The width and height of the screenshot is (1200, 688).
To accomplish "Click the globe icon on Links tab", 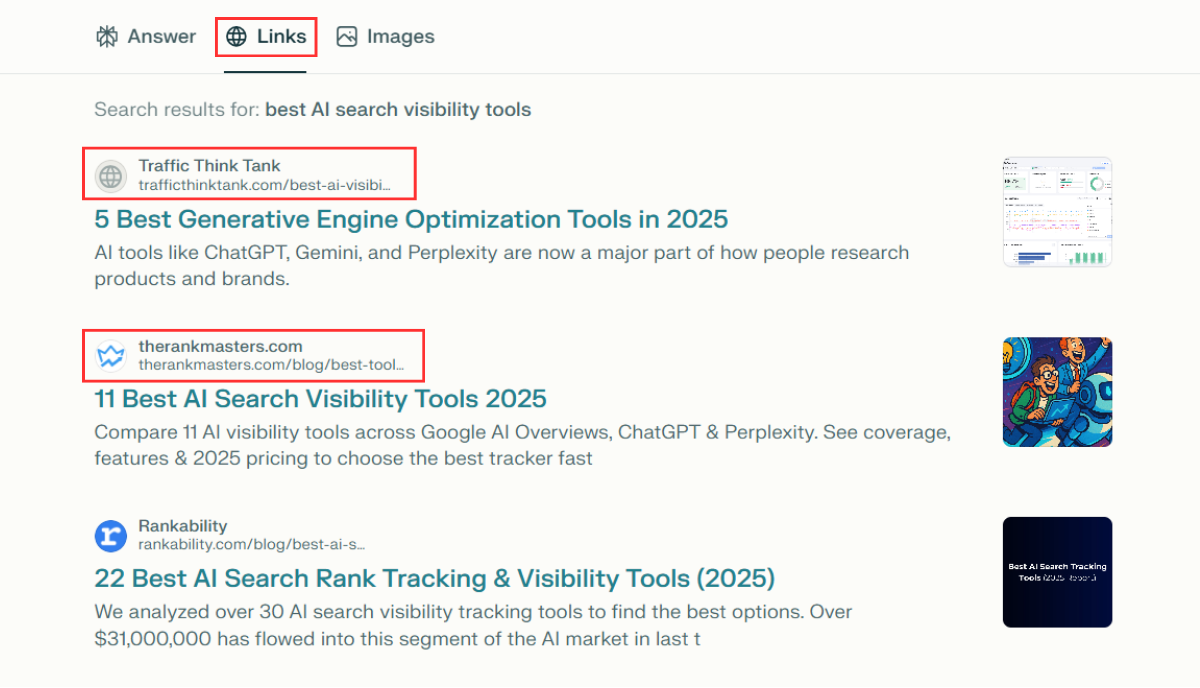I will click(236, 37).
